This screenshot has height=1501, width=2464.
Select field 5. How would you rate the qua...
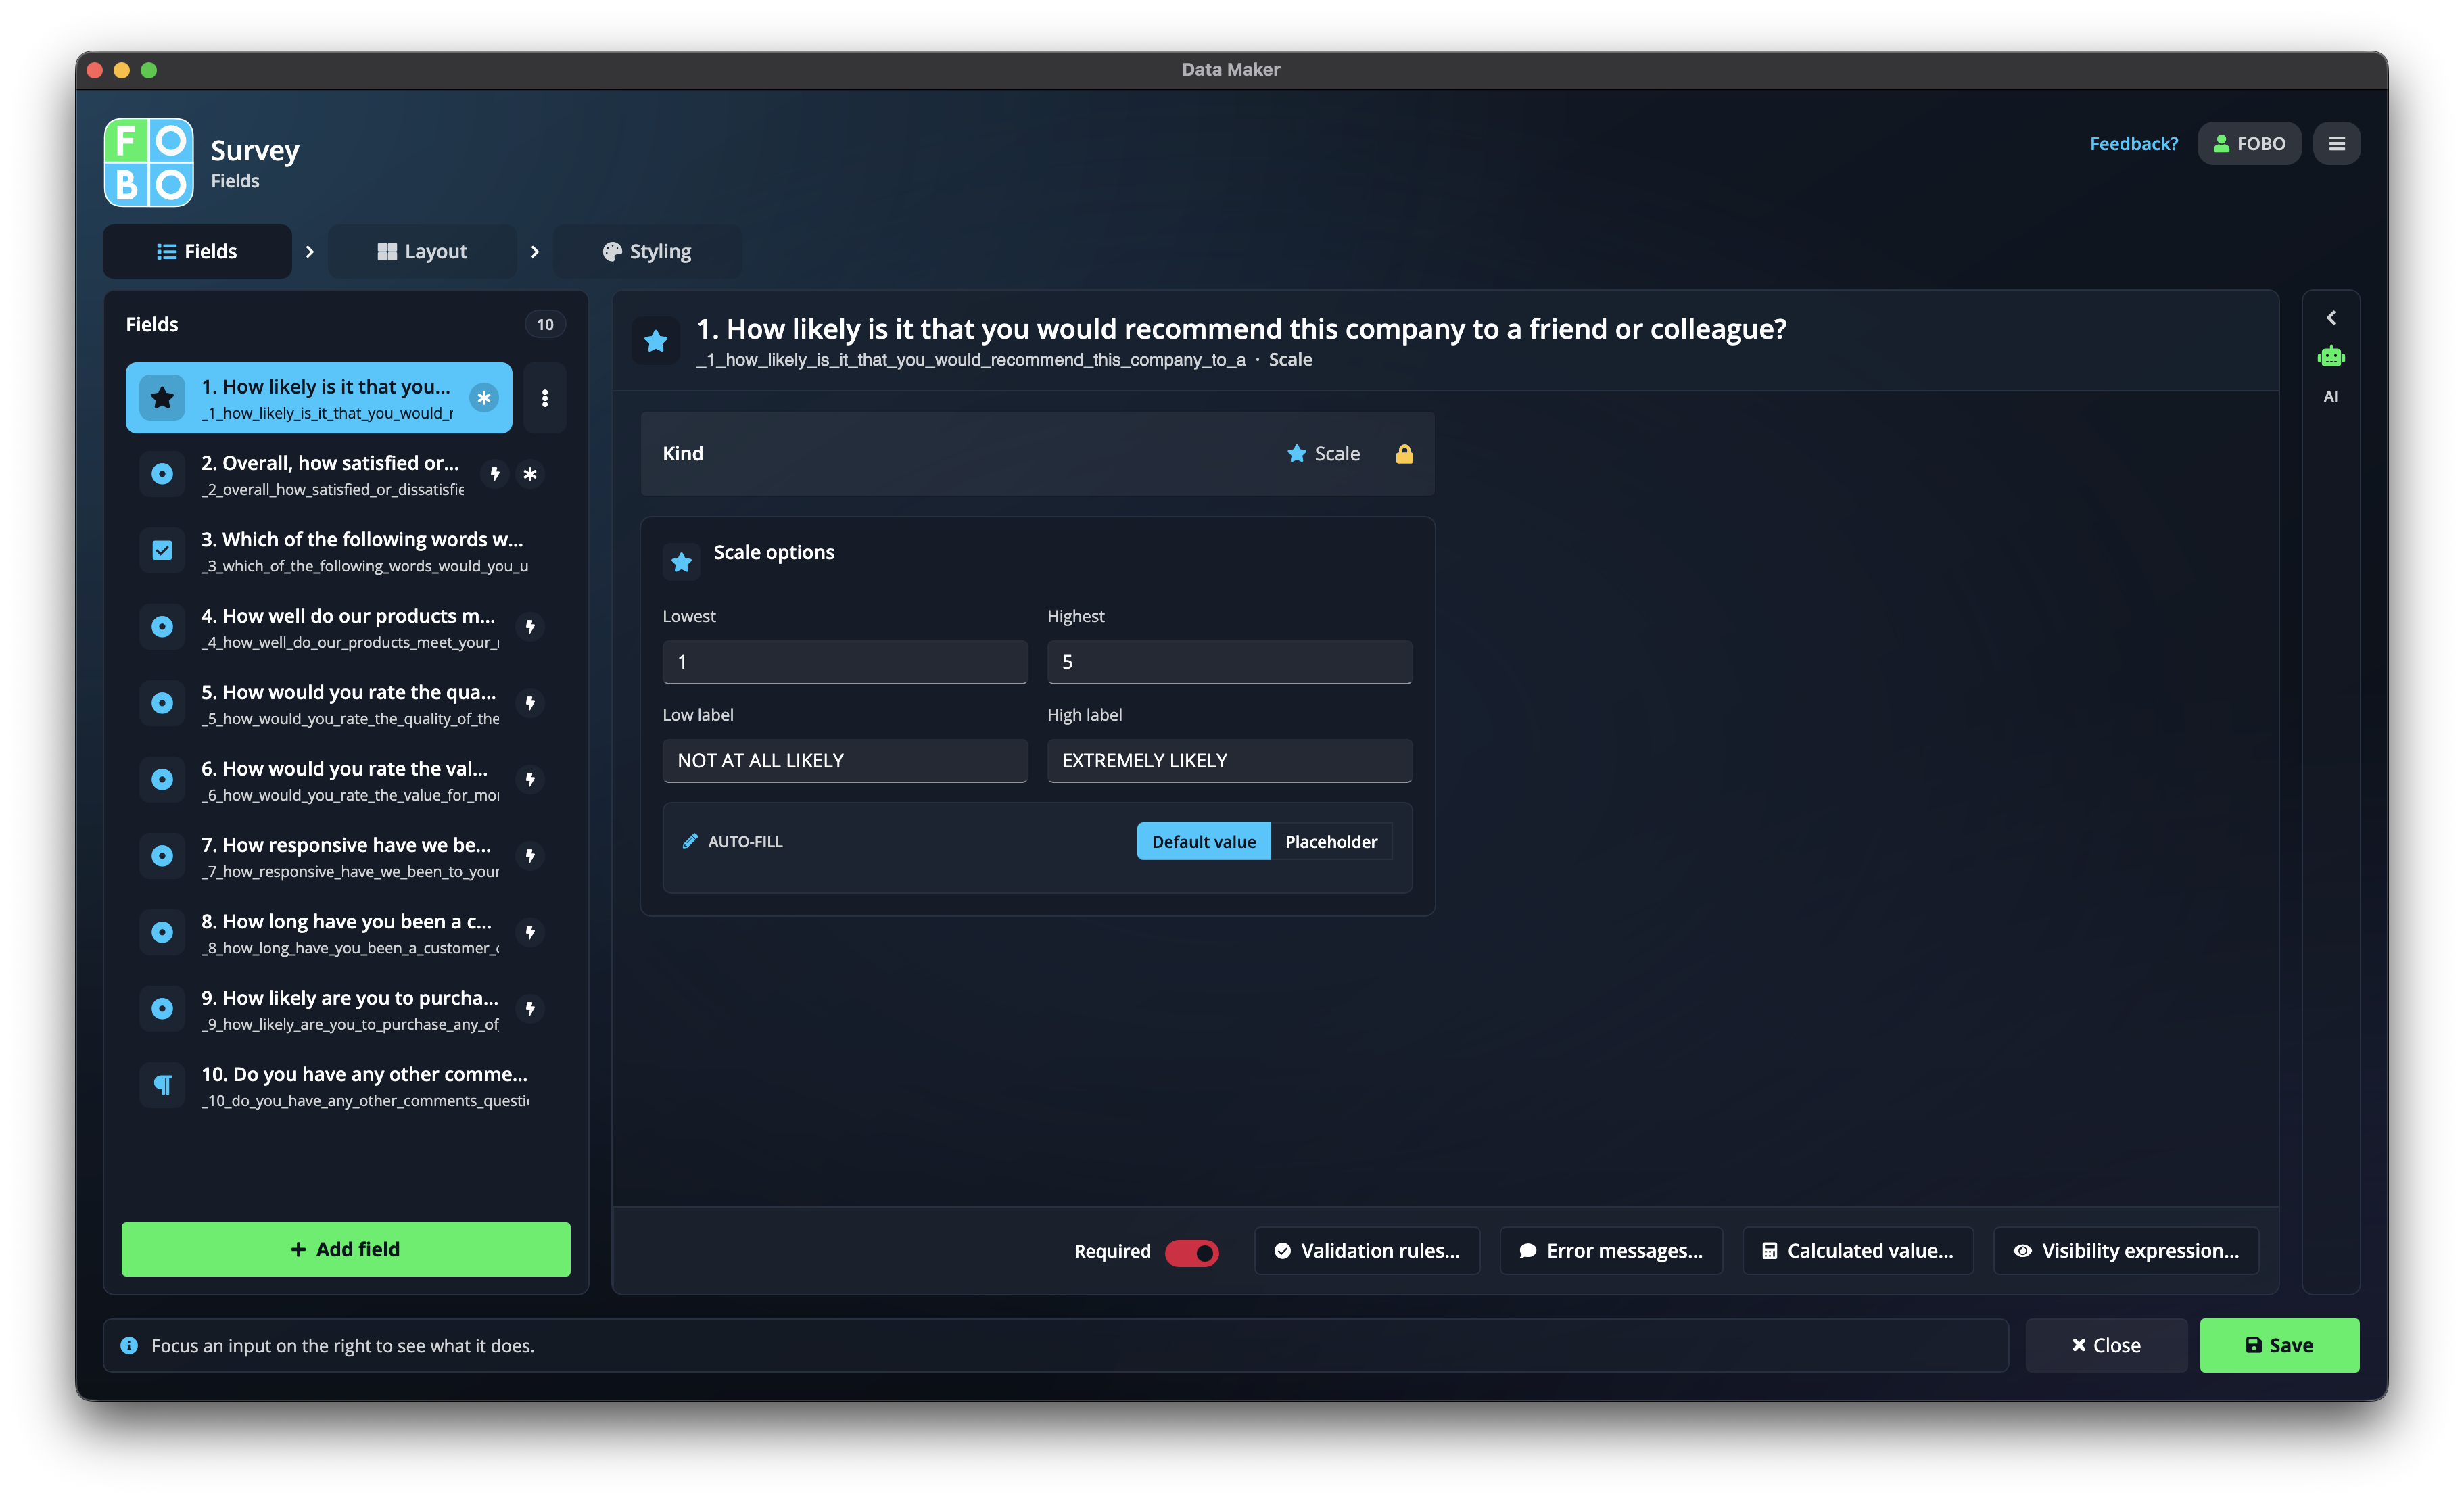tap(346, 703)
